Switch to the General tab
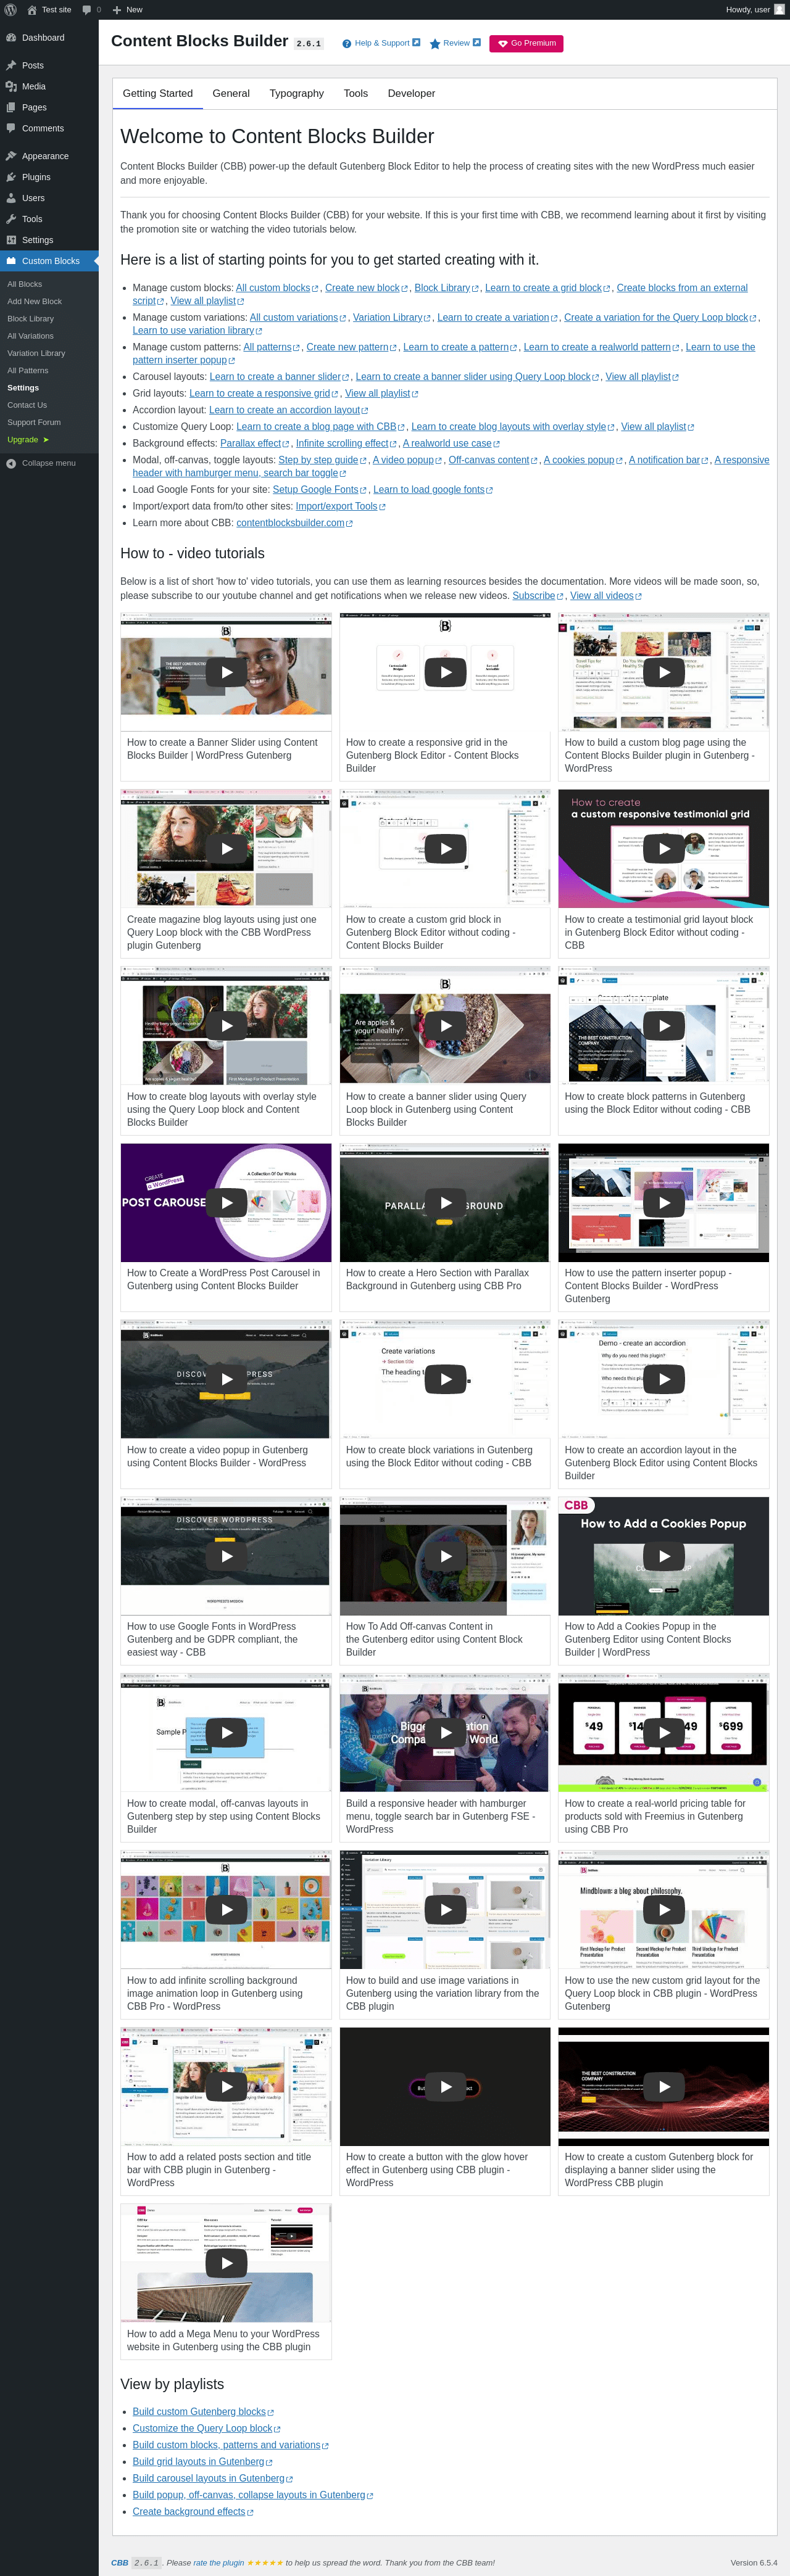The height and width of the screenshot is (2576, 790). coord(231,93)
